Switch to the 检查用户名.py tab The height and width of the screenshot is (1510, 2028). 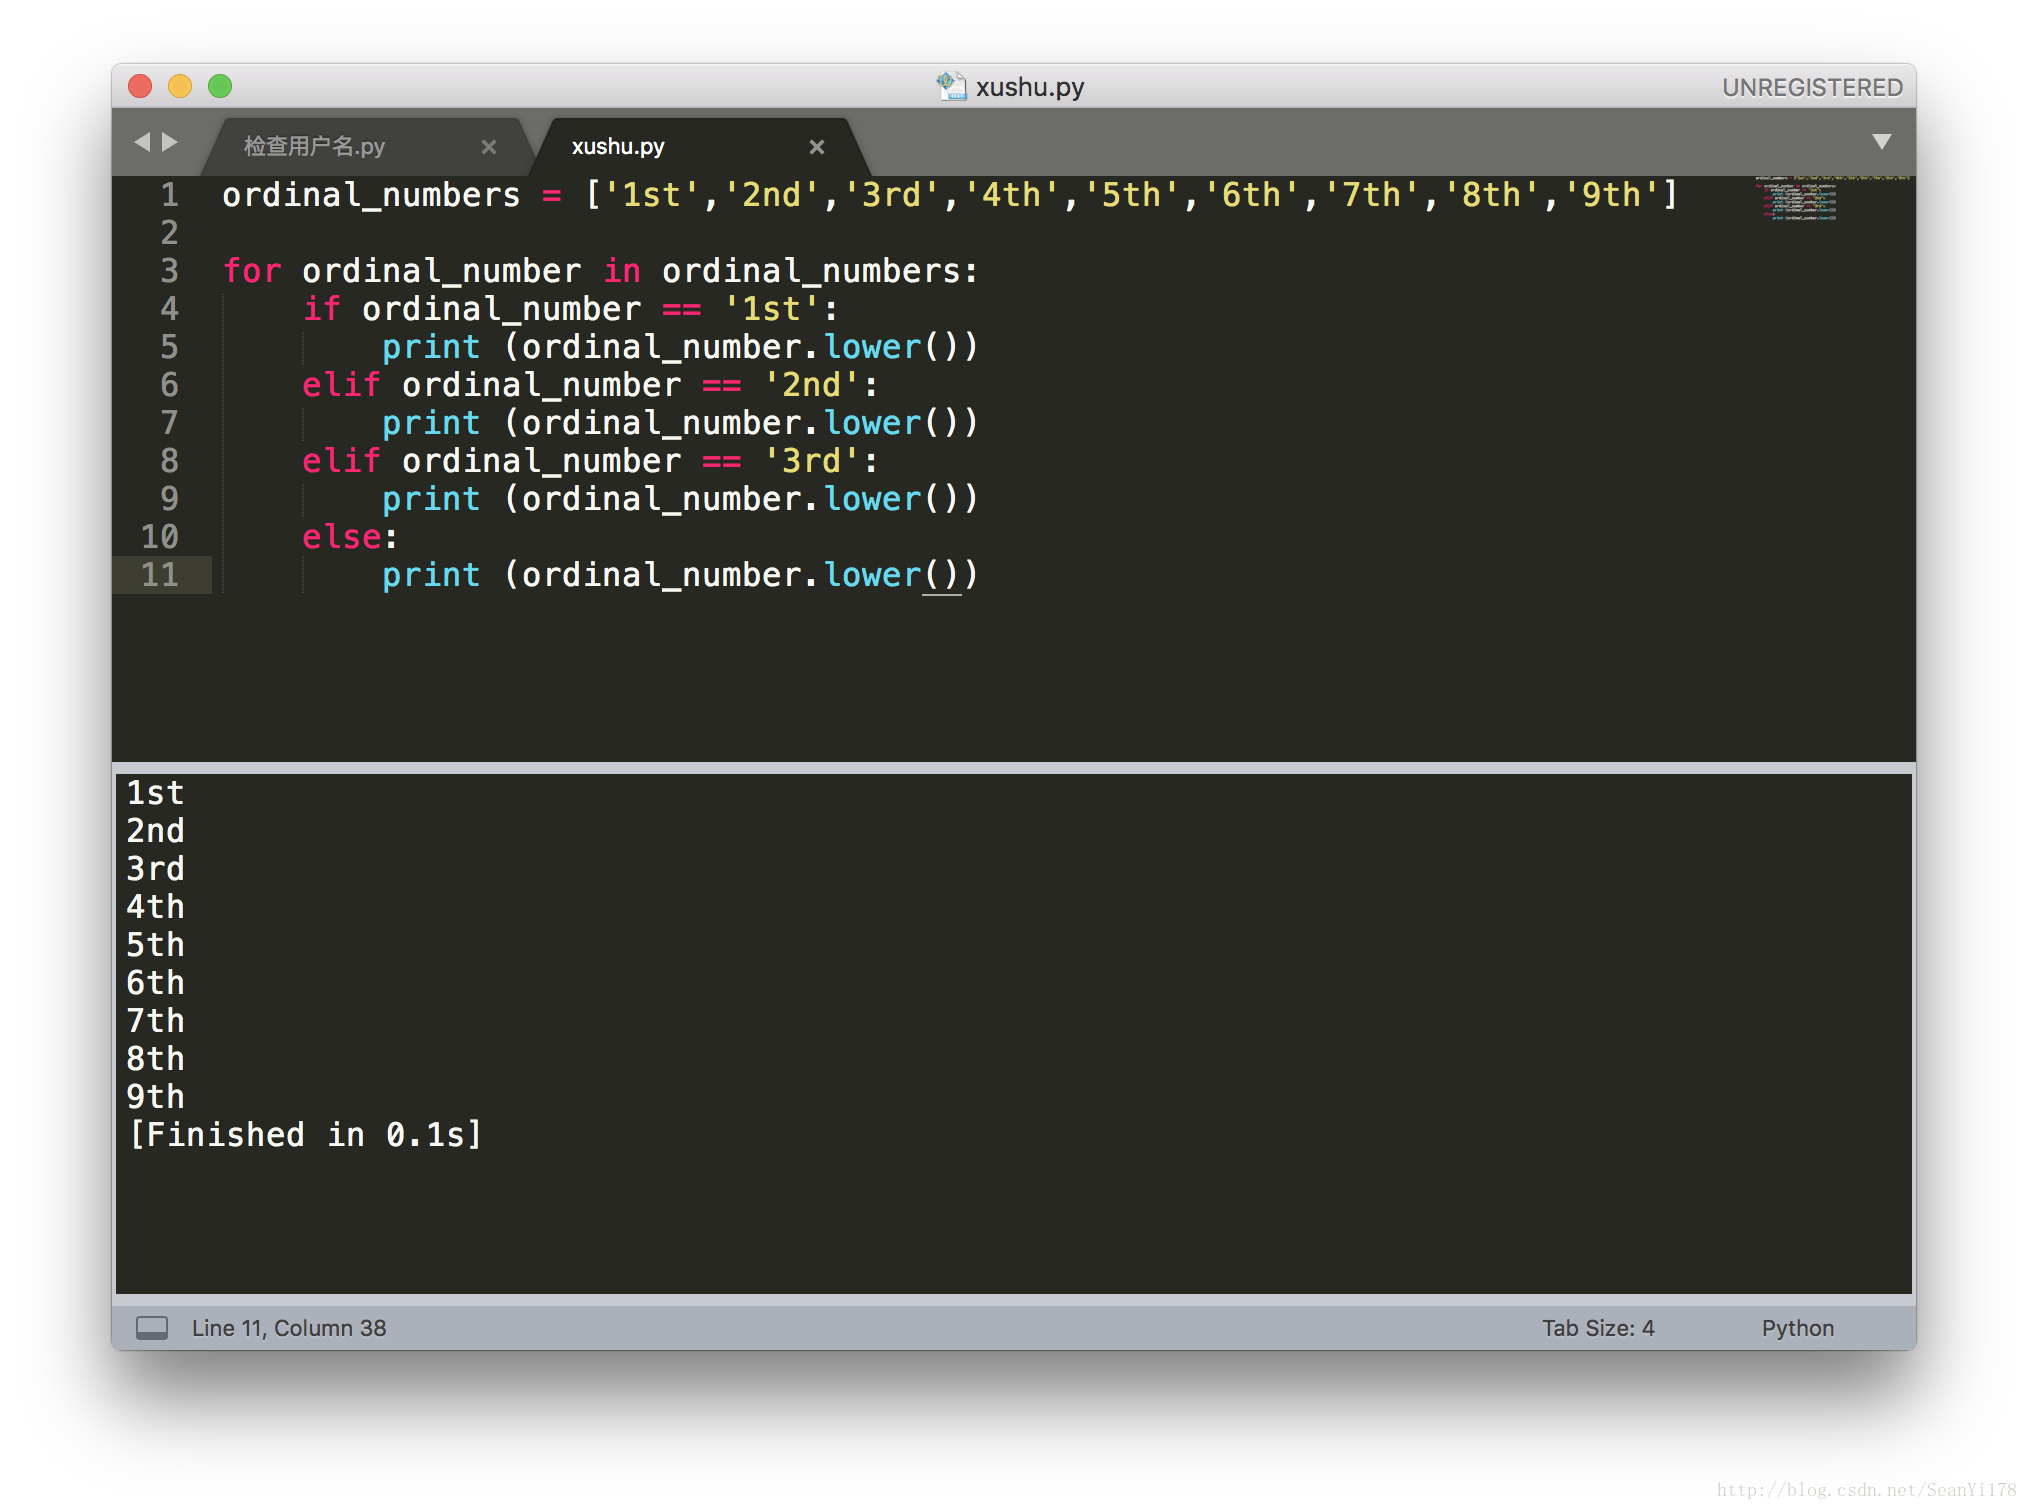pos(314,147)
